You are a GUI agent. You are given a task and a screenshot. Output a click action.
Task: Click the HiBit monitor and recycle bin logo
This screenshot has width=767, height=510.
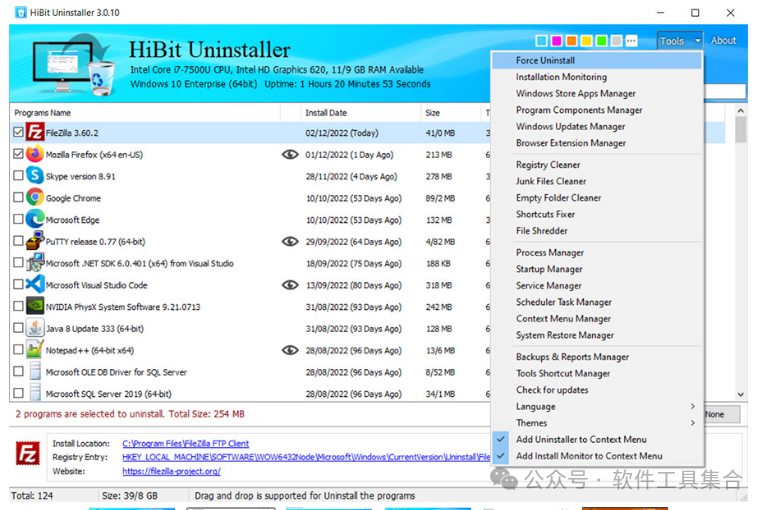(x=73, y=64)
